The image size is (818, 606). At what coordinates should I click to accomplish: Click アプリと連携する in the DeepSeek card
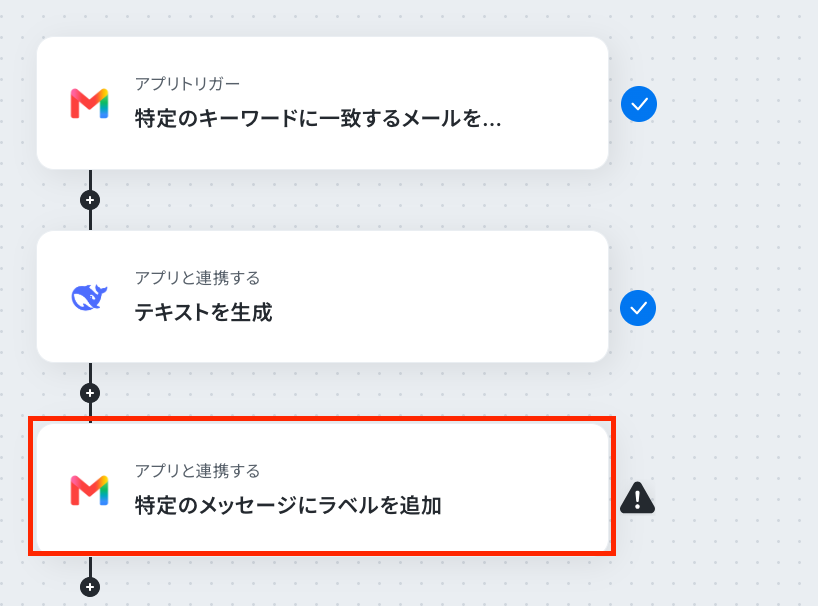coord(197,278)
